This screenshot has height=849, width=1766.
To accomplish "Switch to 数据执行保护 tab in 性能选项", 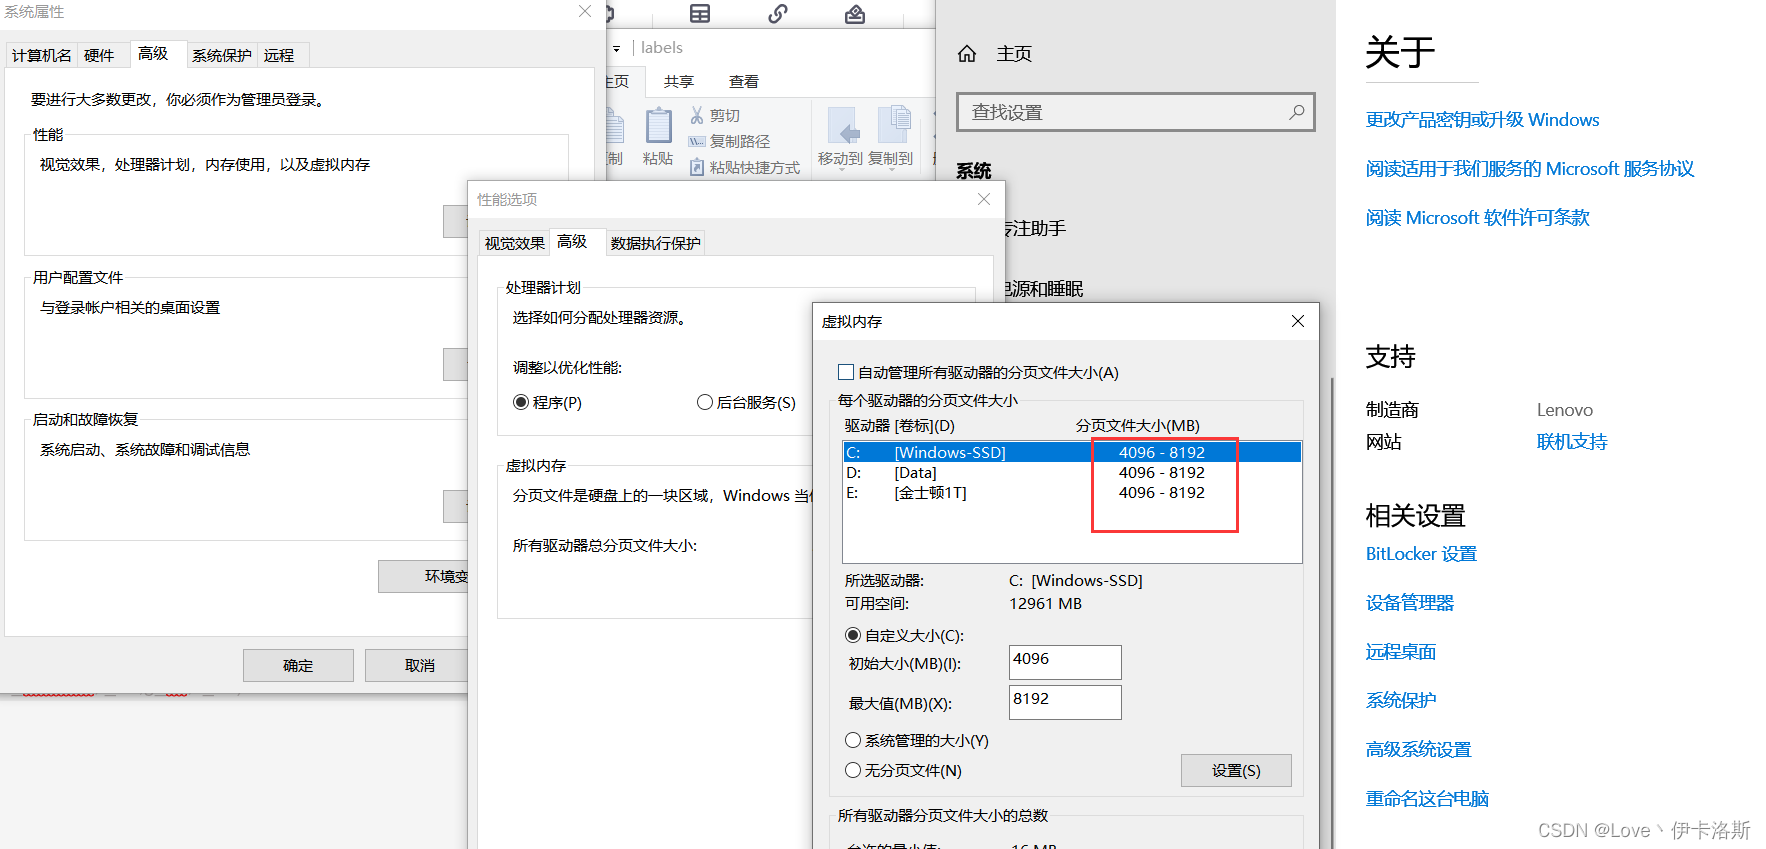I will click(656, 243).
